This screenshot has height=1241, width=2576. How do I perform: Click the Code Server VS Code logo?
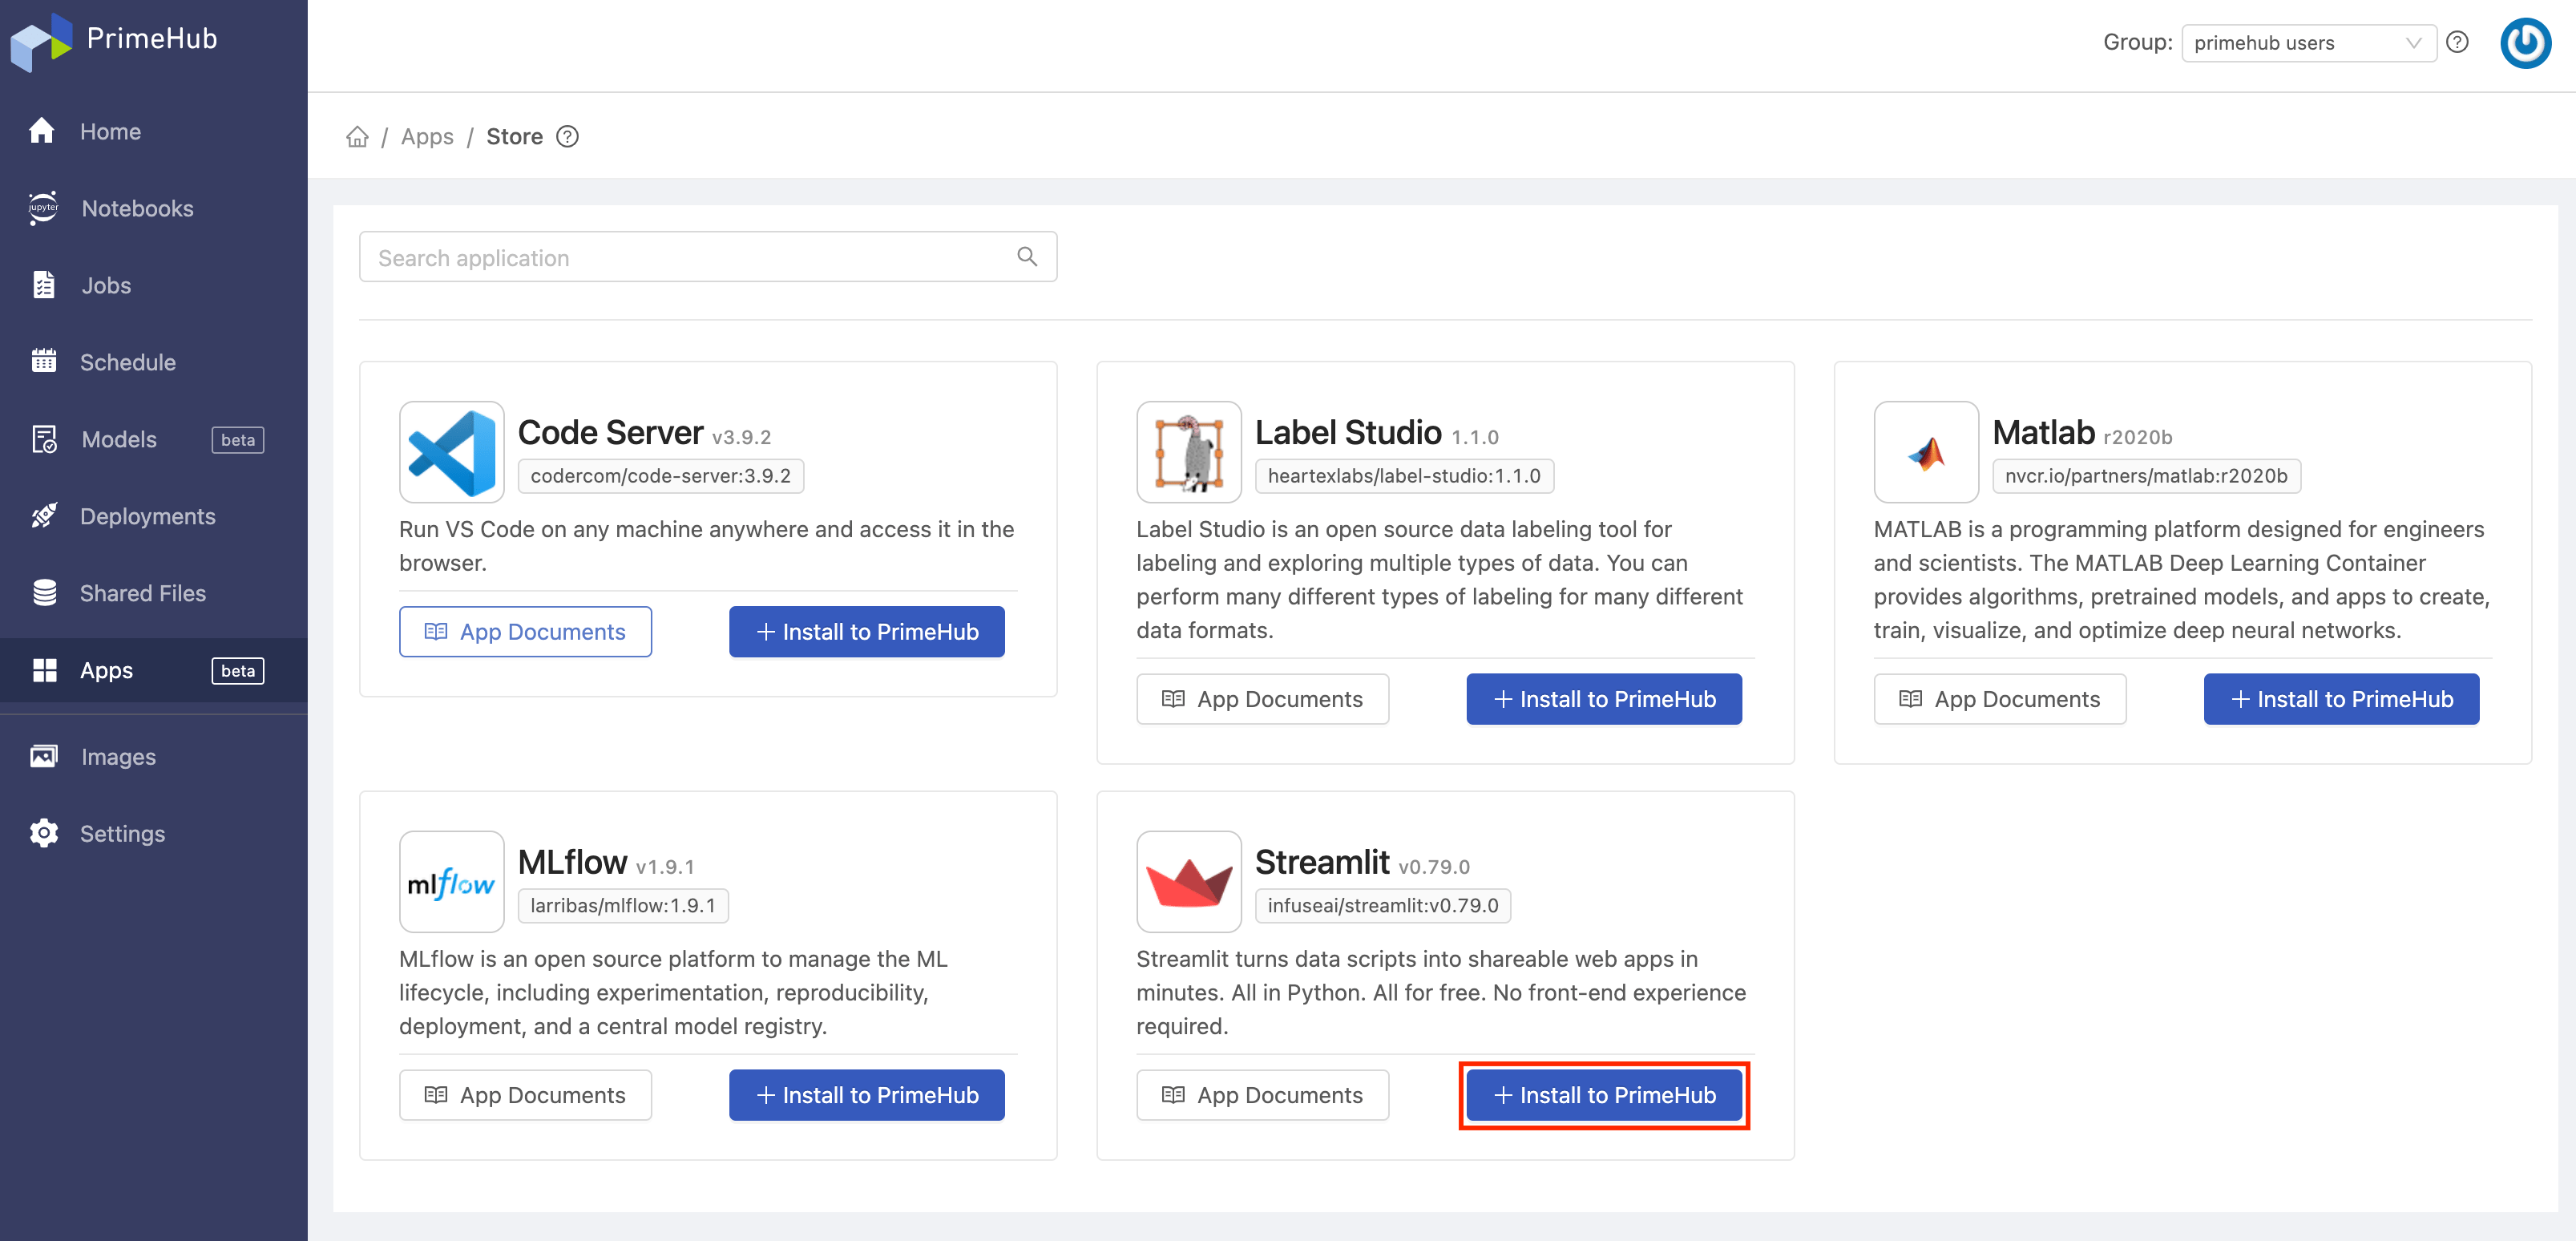(x=452, y=452)
